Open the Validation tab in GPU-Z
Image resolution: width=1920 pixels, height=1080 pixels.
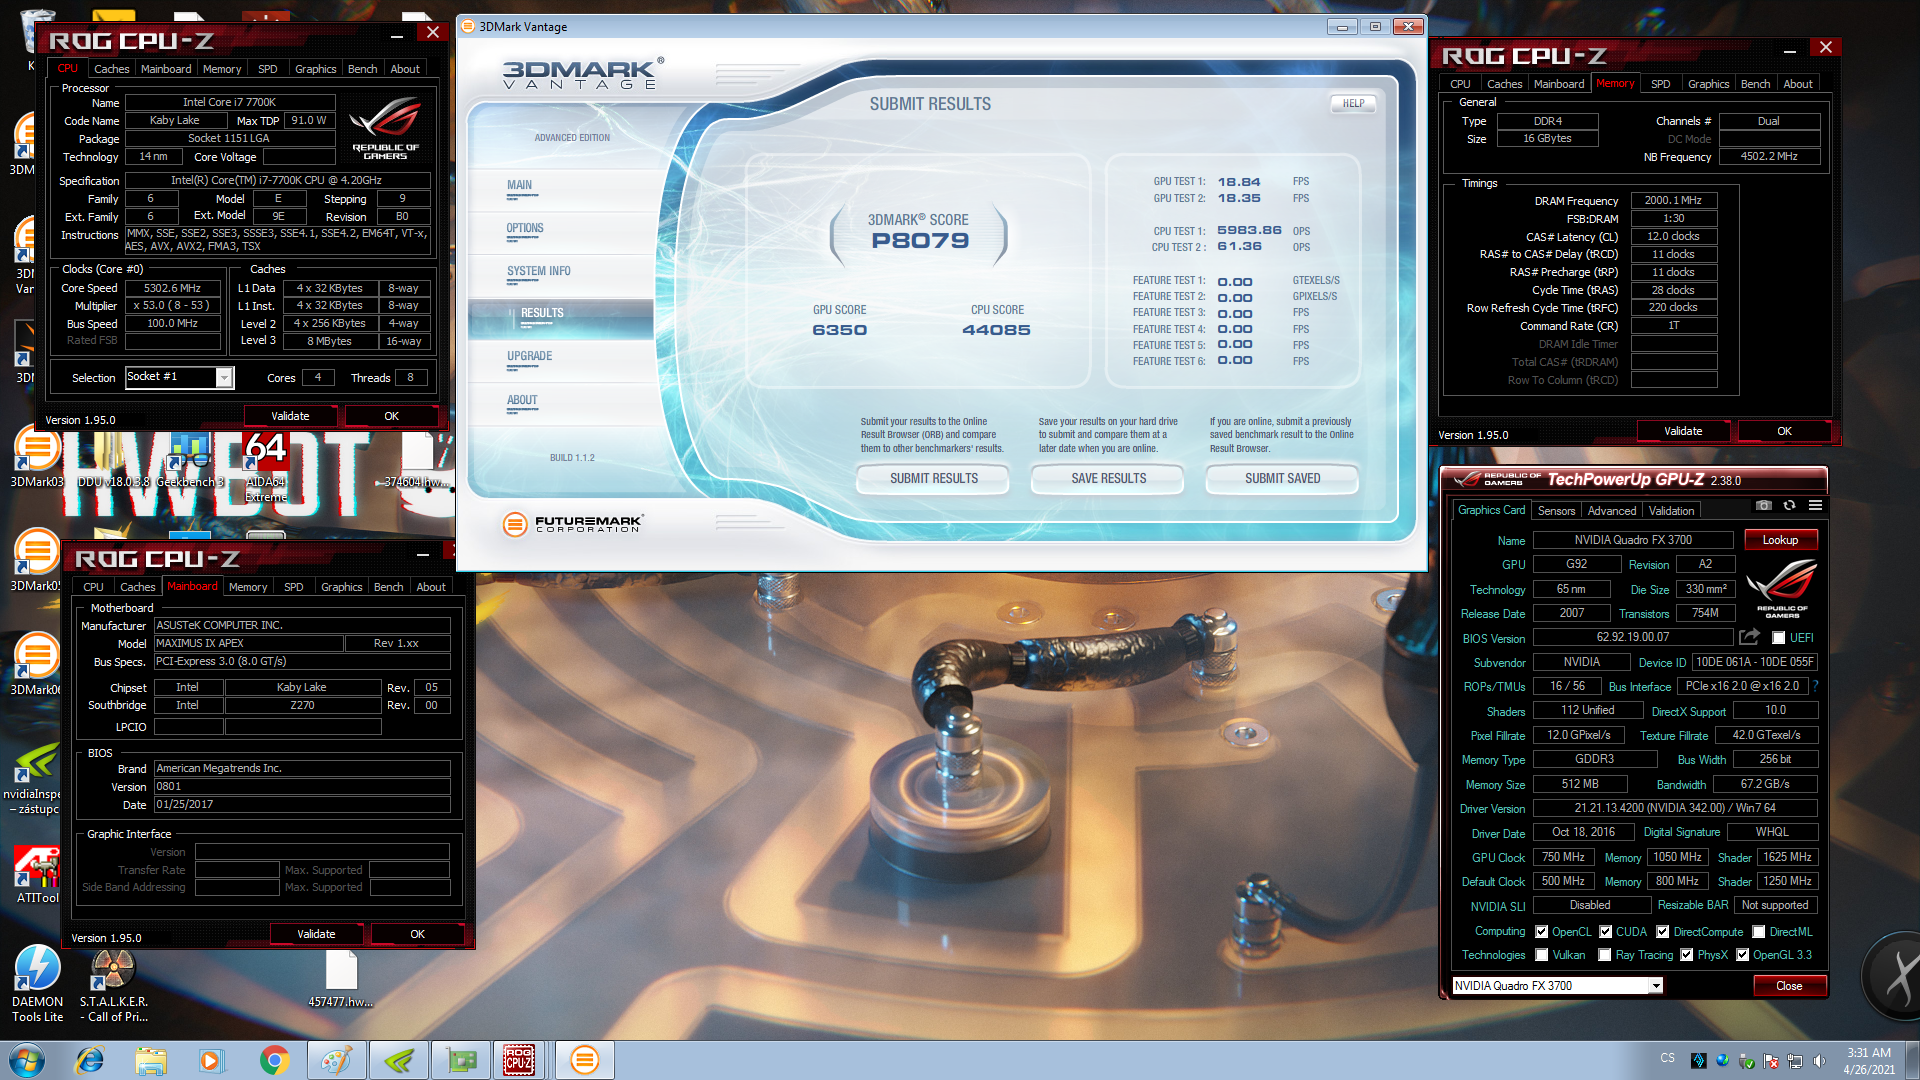tap(1671, 511)
